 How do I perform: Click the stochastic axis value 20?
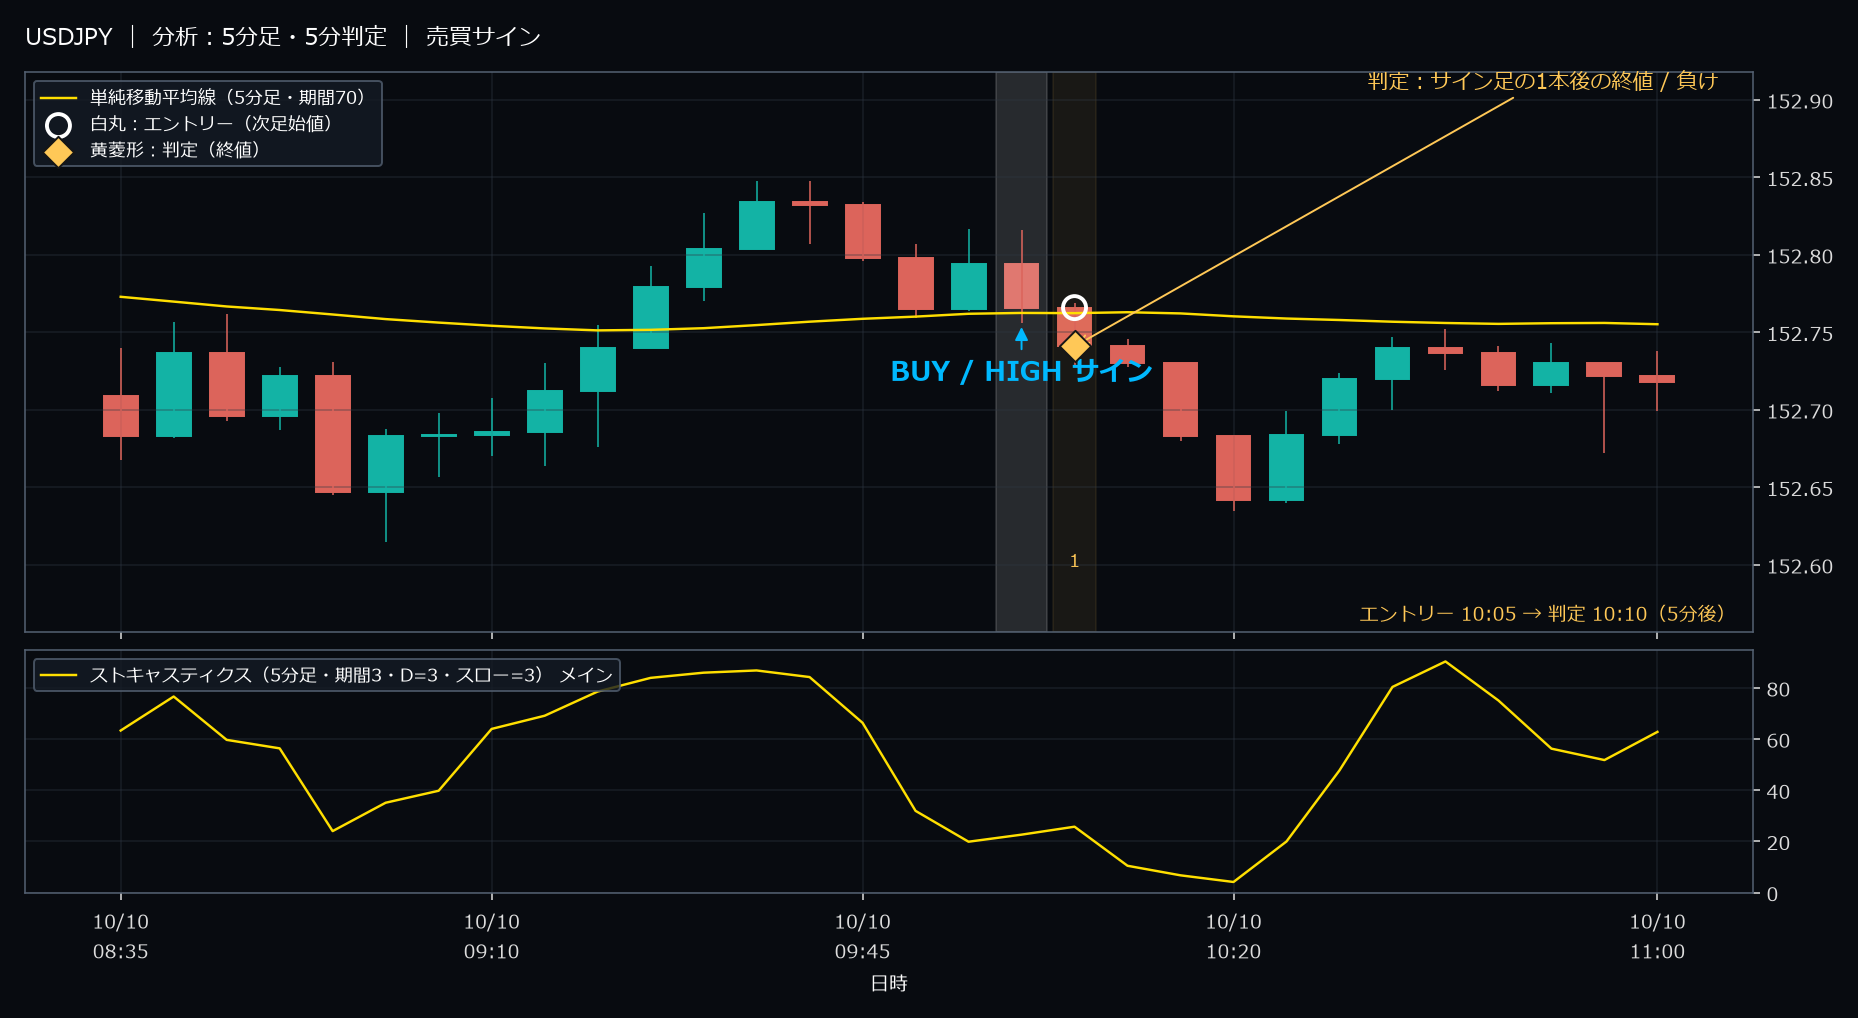click(1778, 843)
